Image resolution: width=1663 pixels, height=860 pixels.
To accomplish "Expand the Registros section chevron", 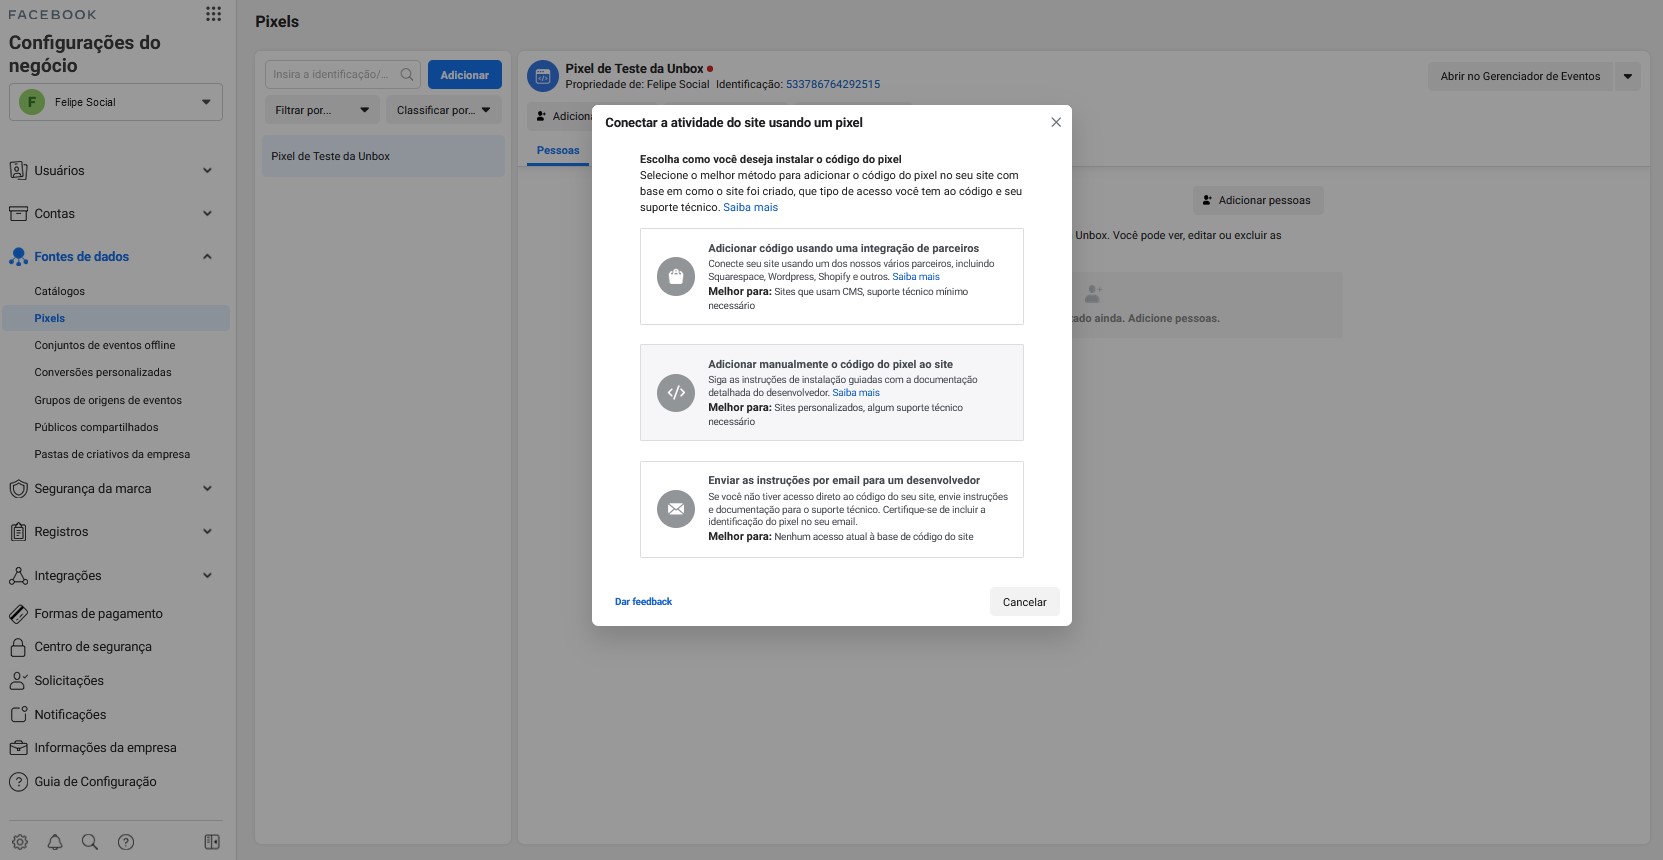I will 207,532.
